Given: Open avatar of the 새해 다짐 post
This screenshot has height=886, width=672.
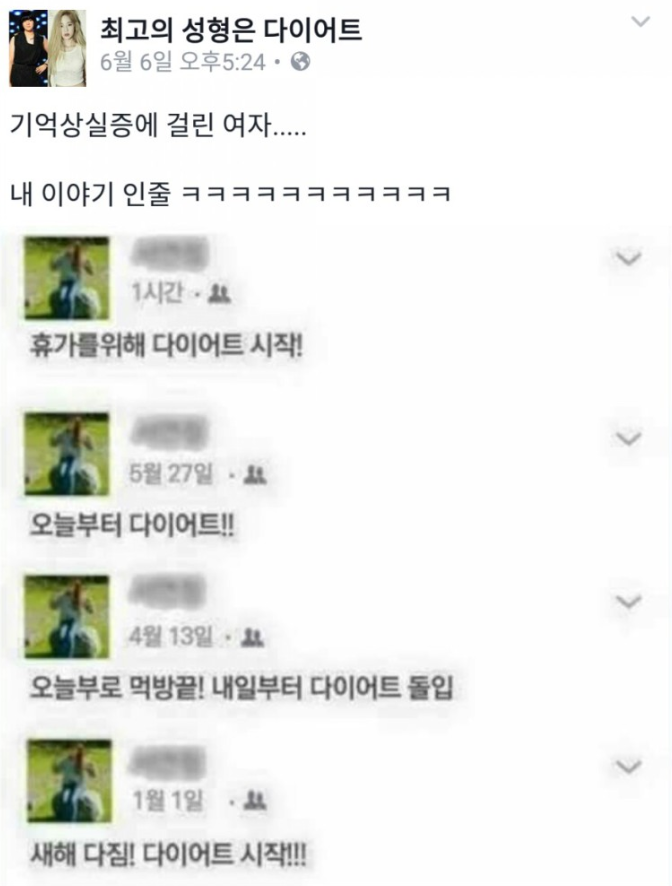Looking at the screenshot, I should click(70, 781).
